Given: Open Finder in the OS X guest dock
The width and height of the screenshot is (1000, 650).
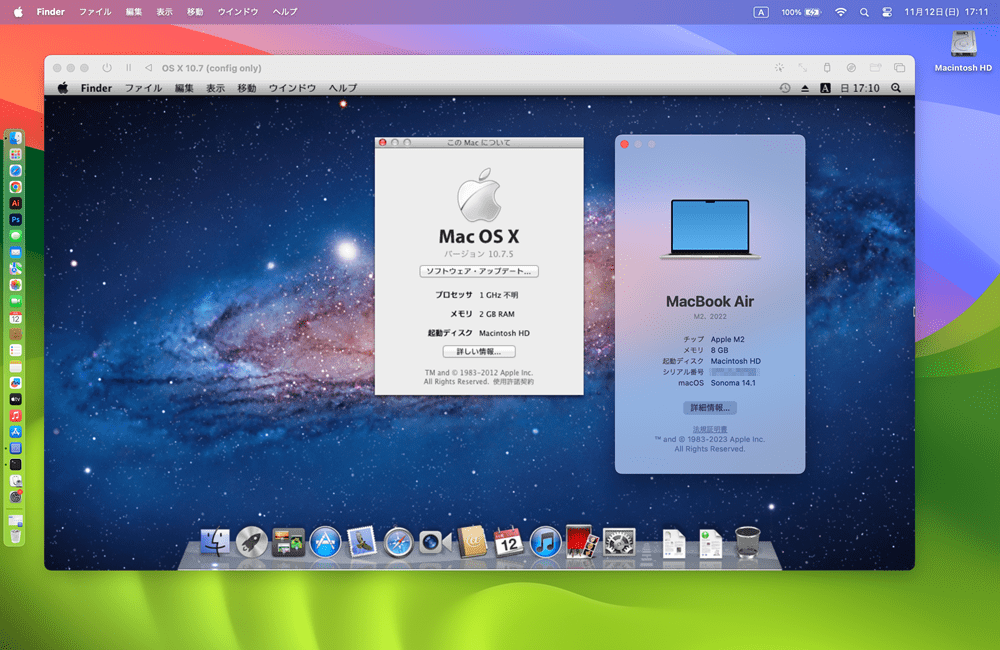Looking at the screenshot, I should (215, 543).
